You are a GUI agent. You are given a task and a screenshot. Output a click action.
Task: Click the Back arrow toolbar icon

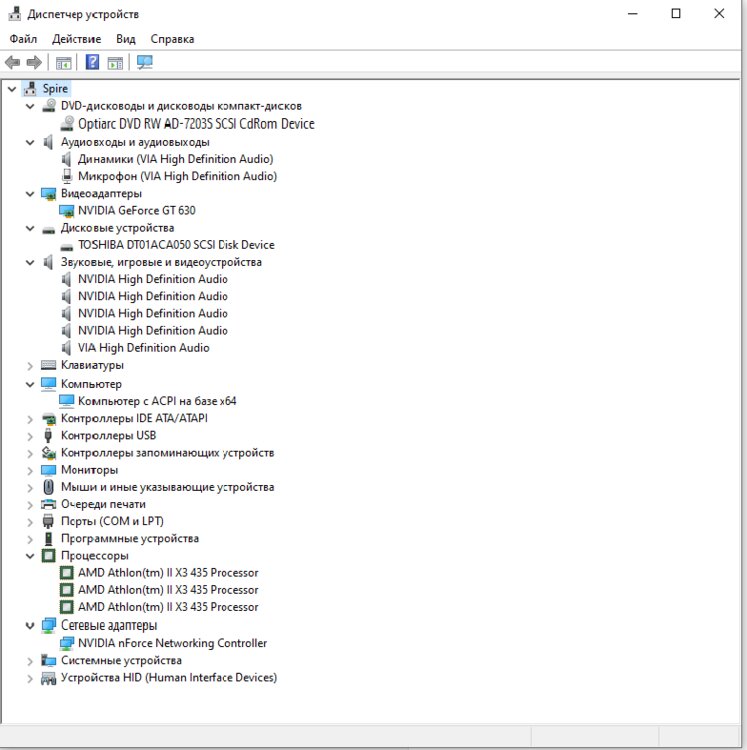(13, 63)
